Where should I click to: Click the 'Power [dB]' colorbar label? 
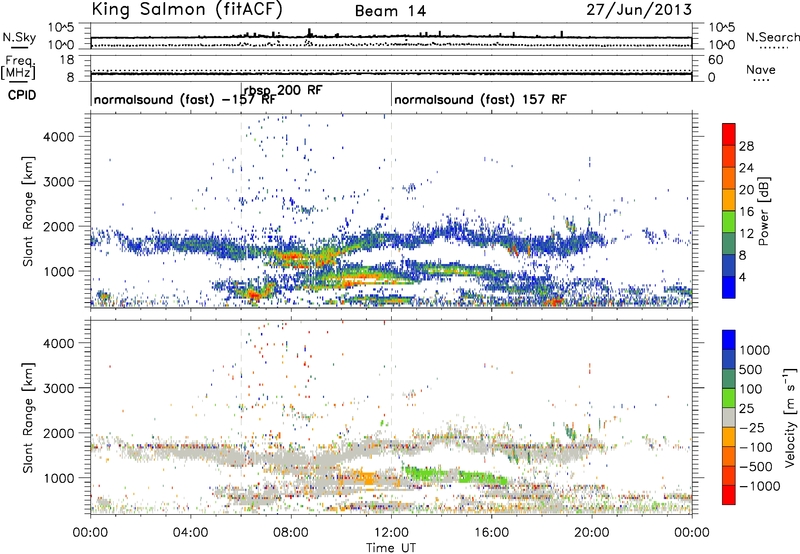click(764, 211)
